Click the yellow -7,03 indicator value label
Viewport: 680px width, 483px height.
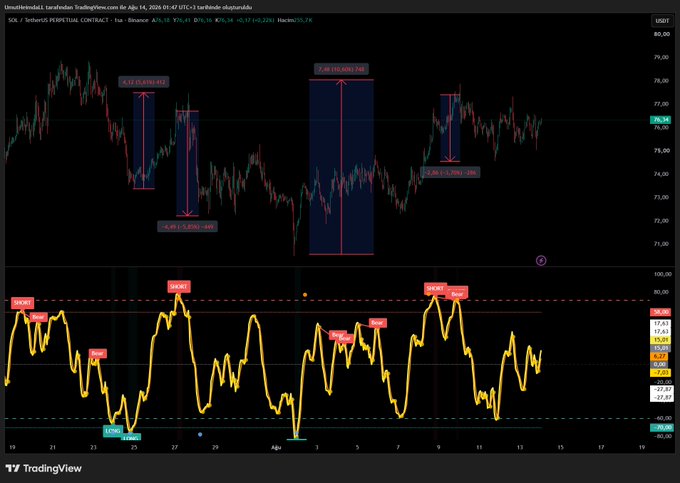660,373
